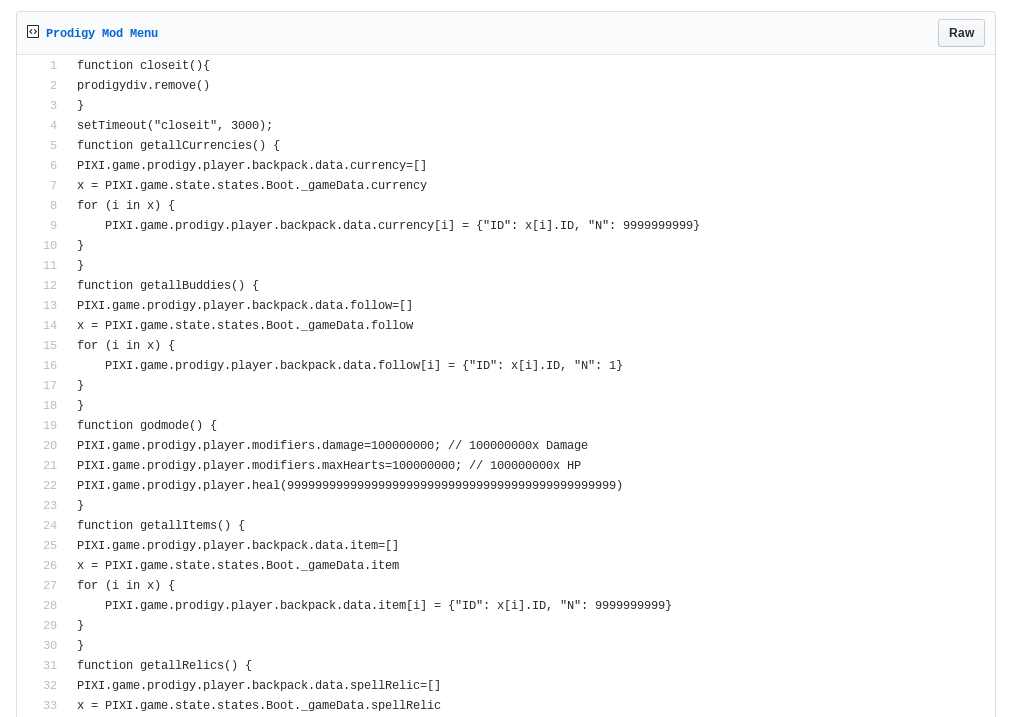Click the code file icon beside the filename

coord(33,31)
